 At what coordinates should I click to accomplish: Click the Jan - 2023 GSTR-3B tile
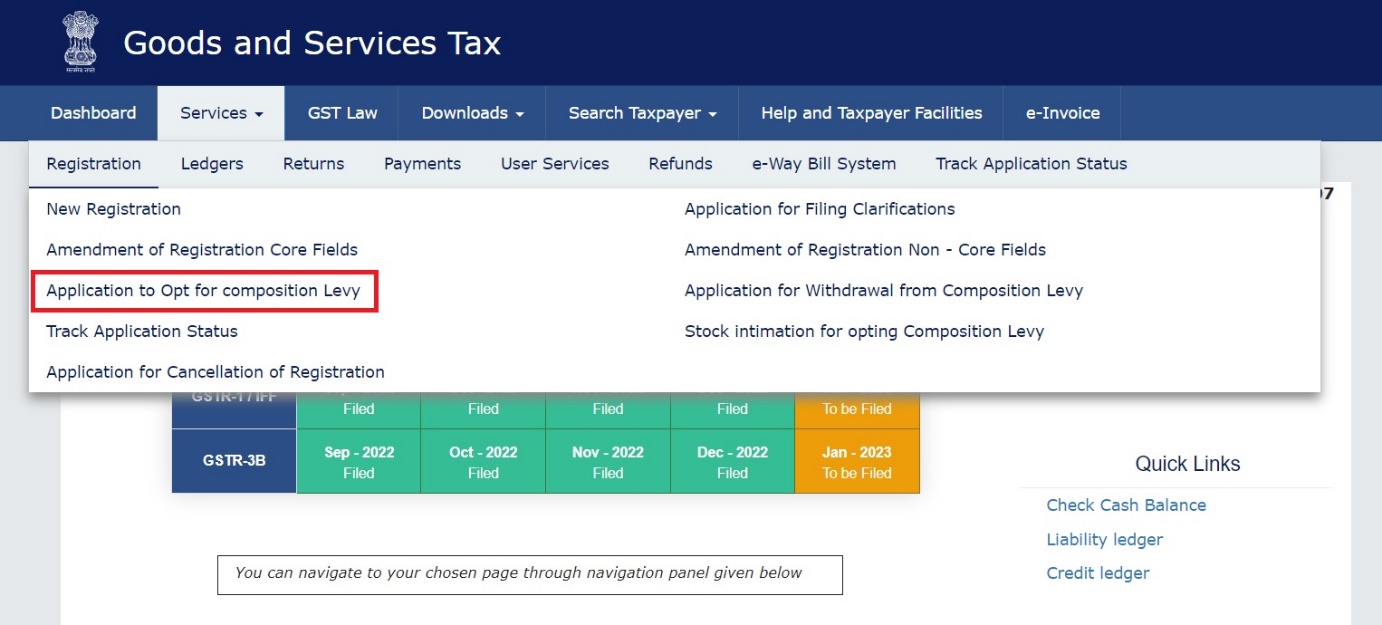coord(856,462)
